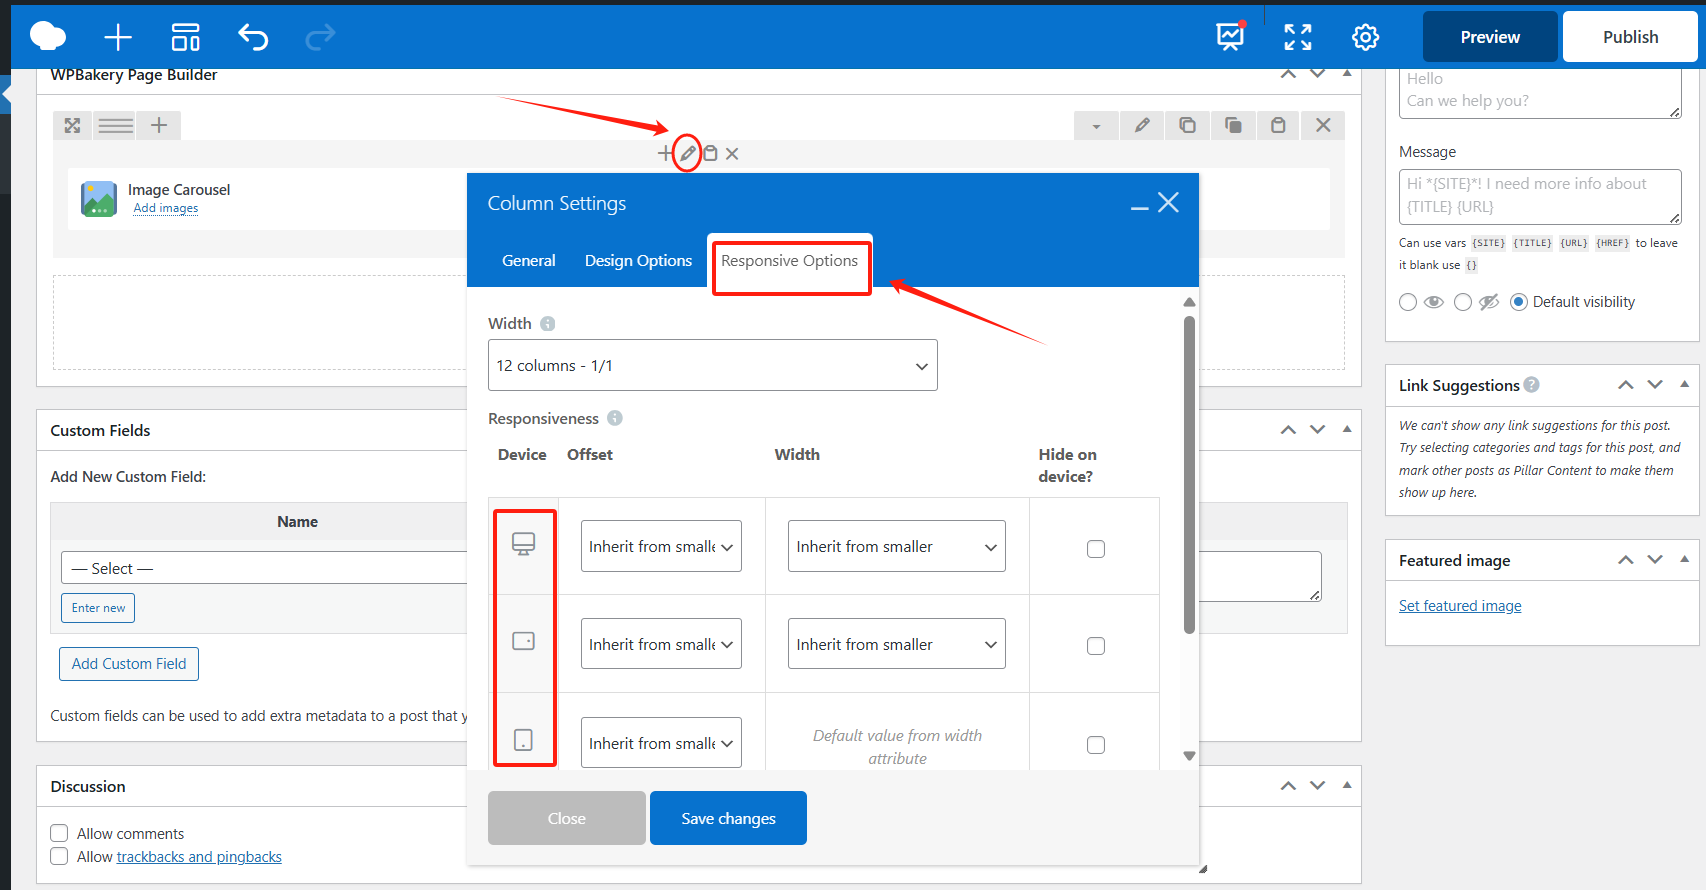
Task: Switch to the Design Options tab
Action: 638,260
